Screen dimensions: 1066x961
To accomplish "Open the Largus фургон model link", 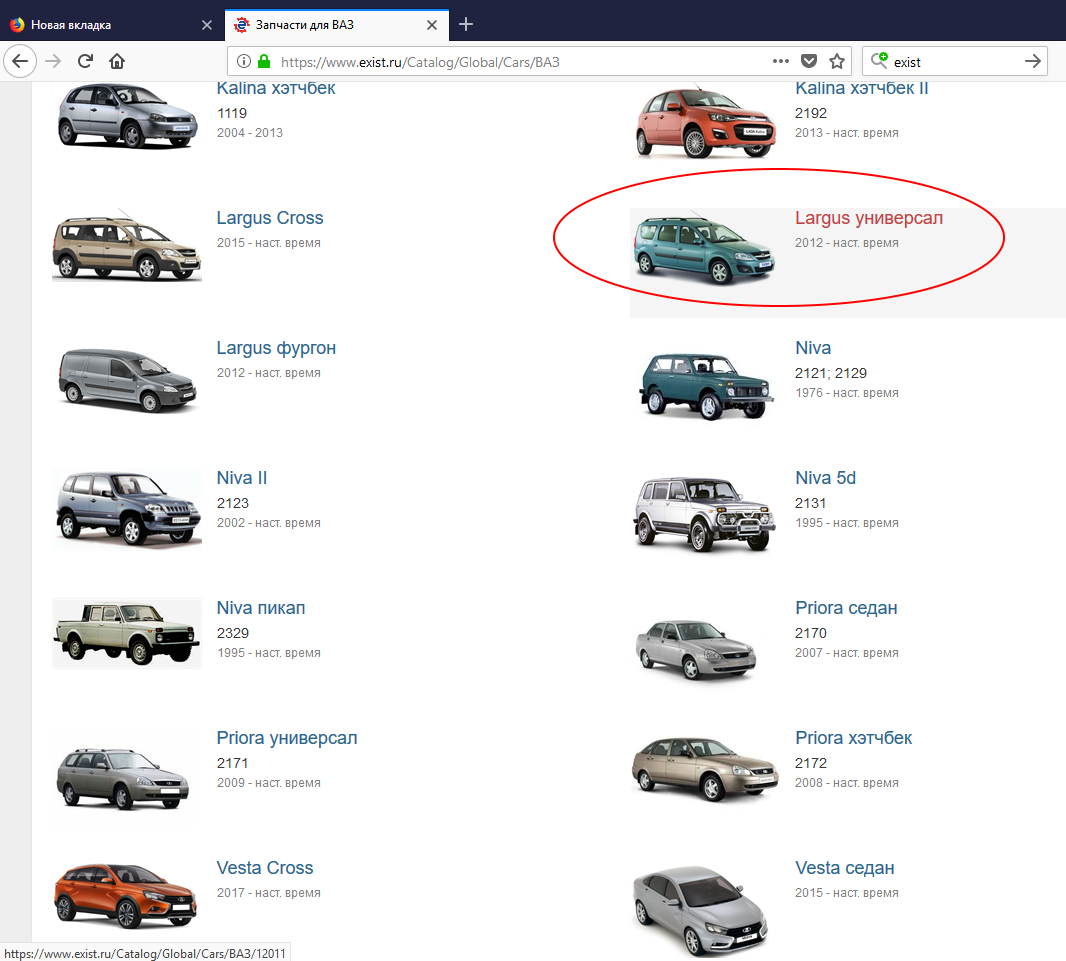I will pos(276,348).
